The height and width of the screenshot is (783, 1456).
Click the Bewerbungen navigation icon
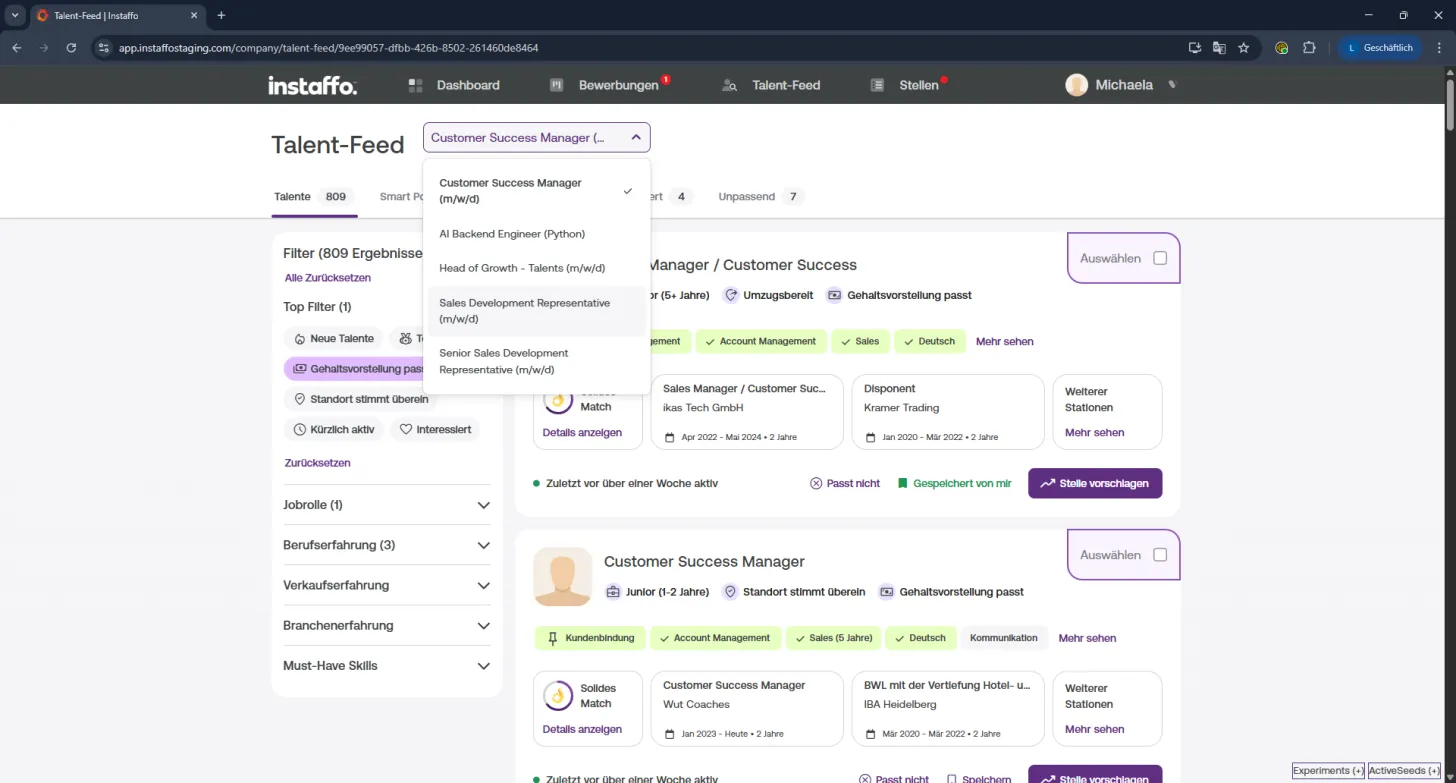coord(557,86)
